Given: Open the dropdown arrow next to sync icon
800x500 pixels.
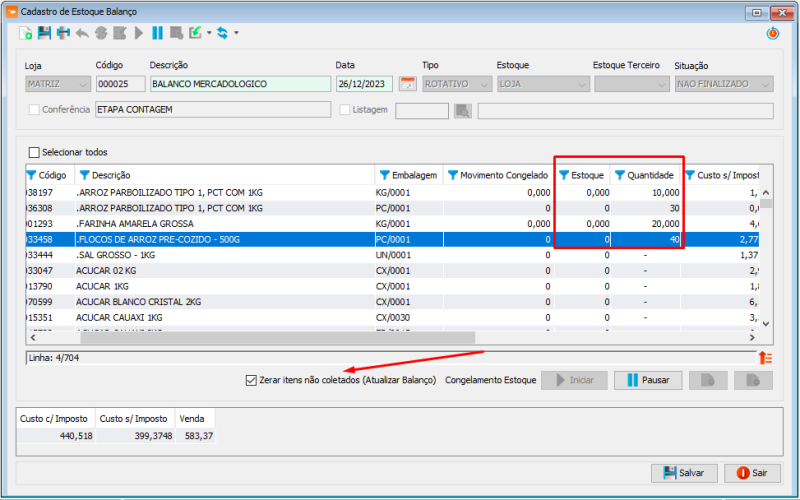Looking at the screenshot, I should click(x=236, y=33).
